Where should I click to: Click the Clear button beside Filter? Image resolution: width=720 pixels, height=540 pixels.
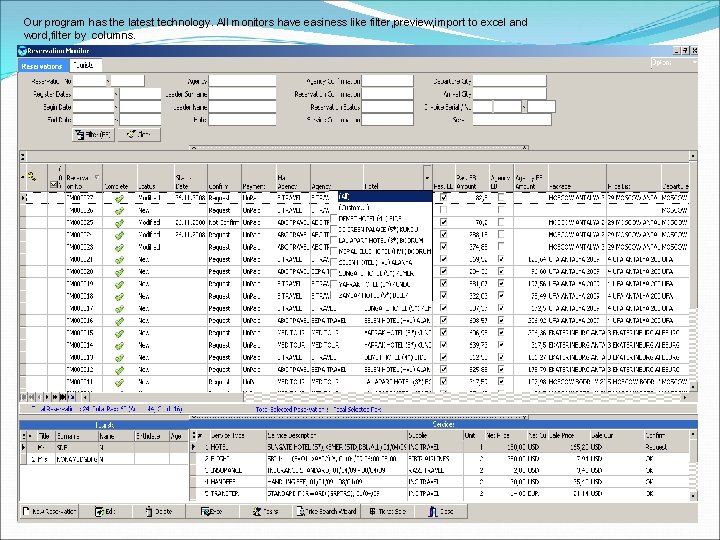click(139, 135)
